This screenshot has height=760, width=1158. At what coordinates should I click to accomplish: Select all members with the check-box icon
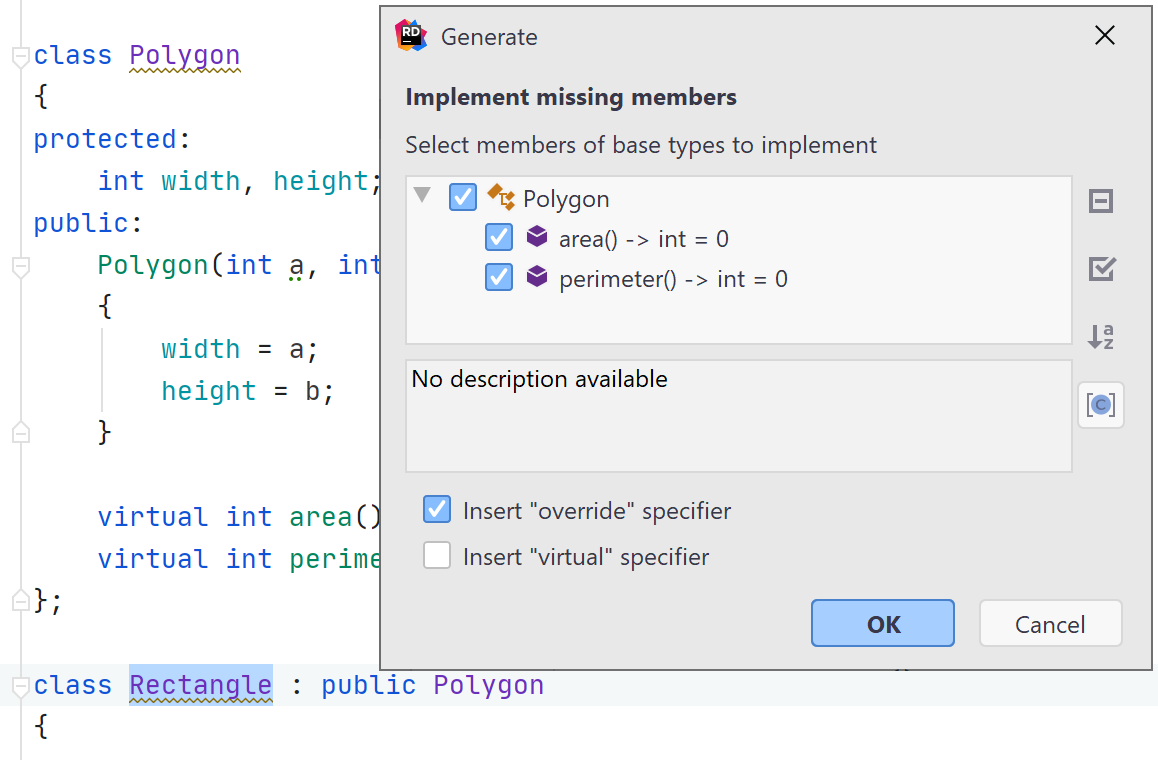point(1100,269)
